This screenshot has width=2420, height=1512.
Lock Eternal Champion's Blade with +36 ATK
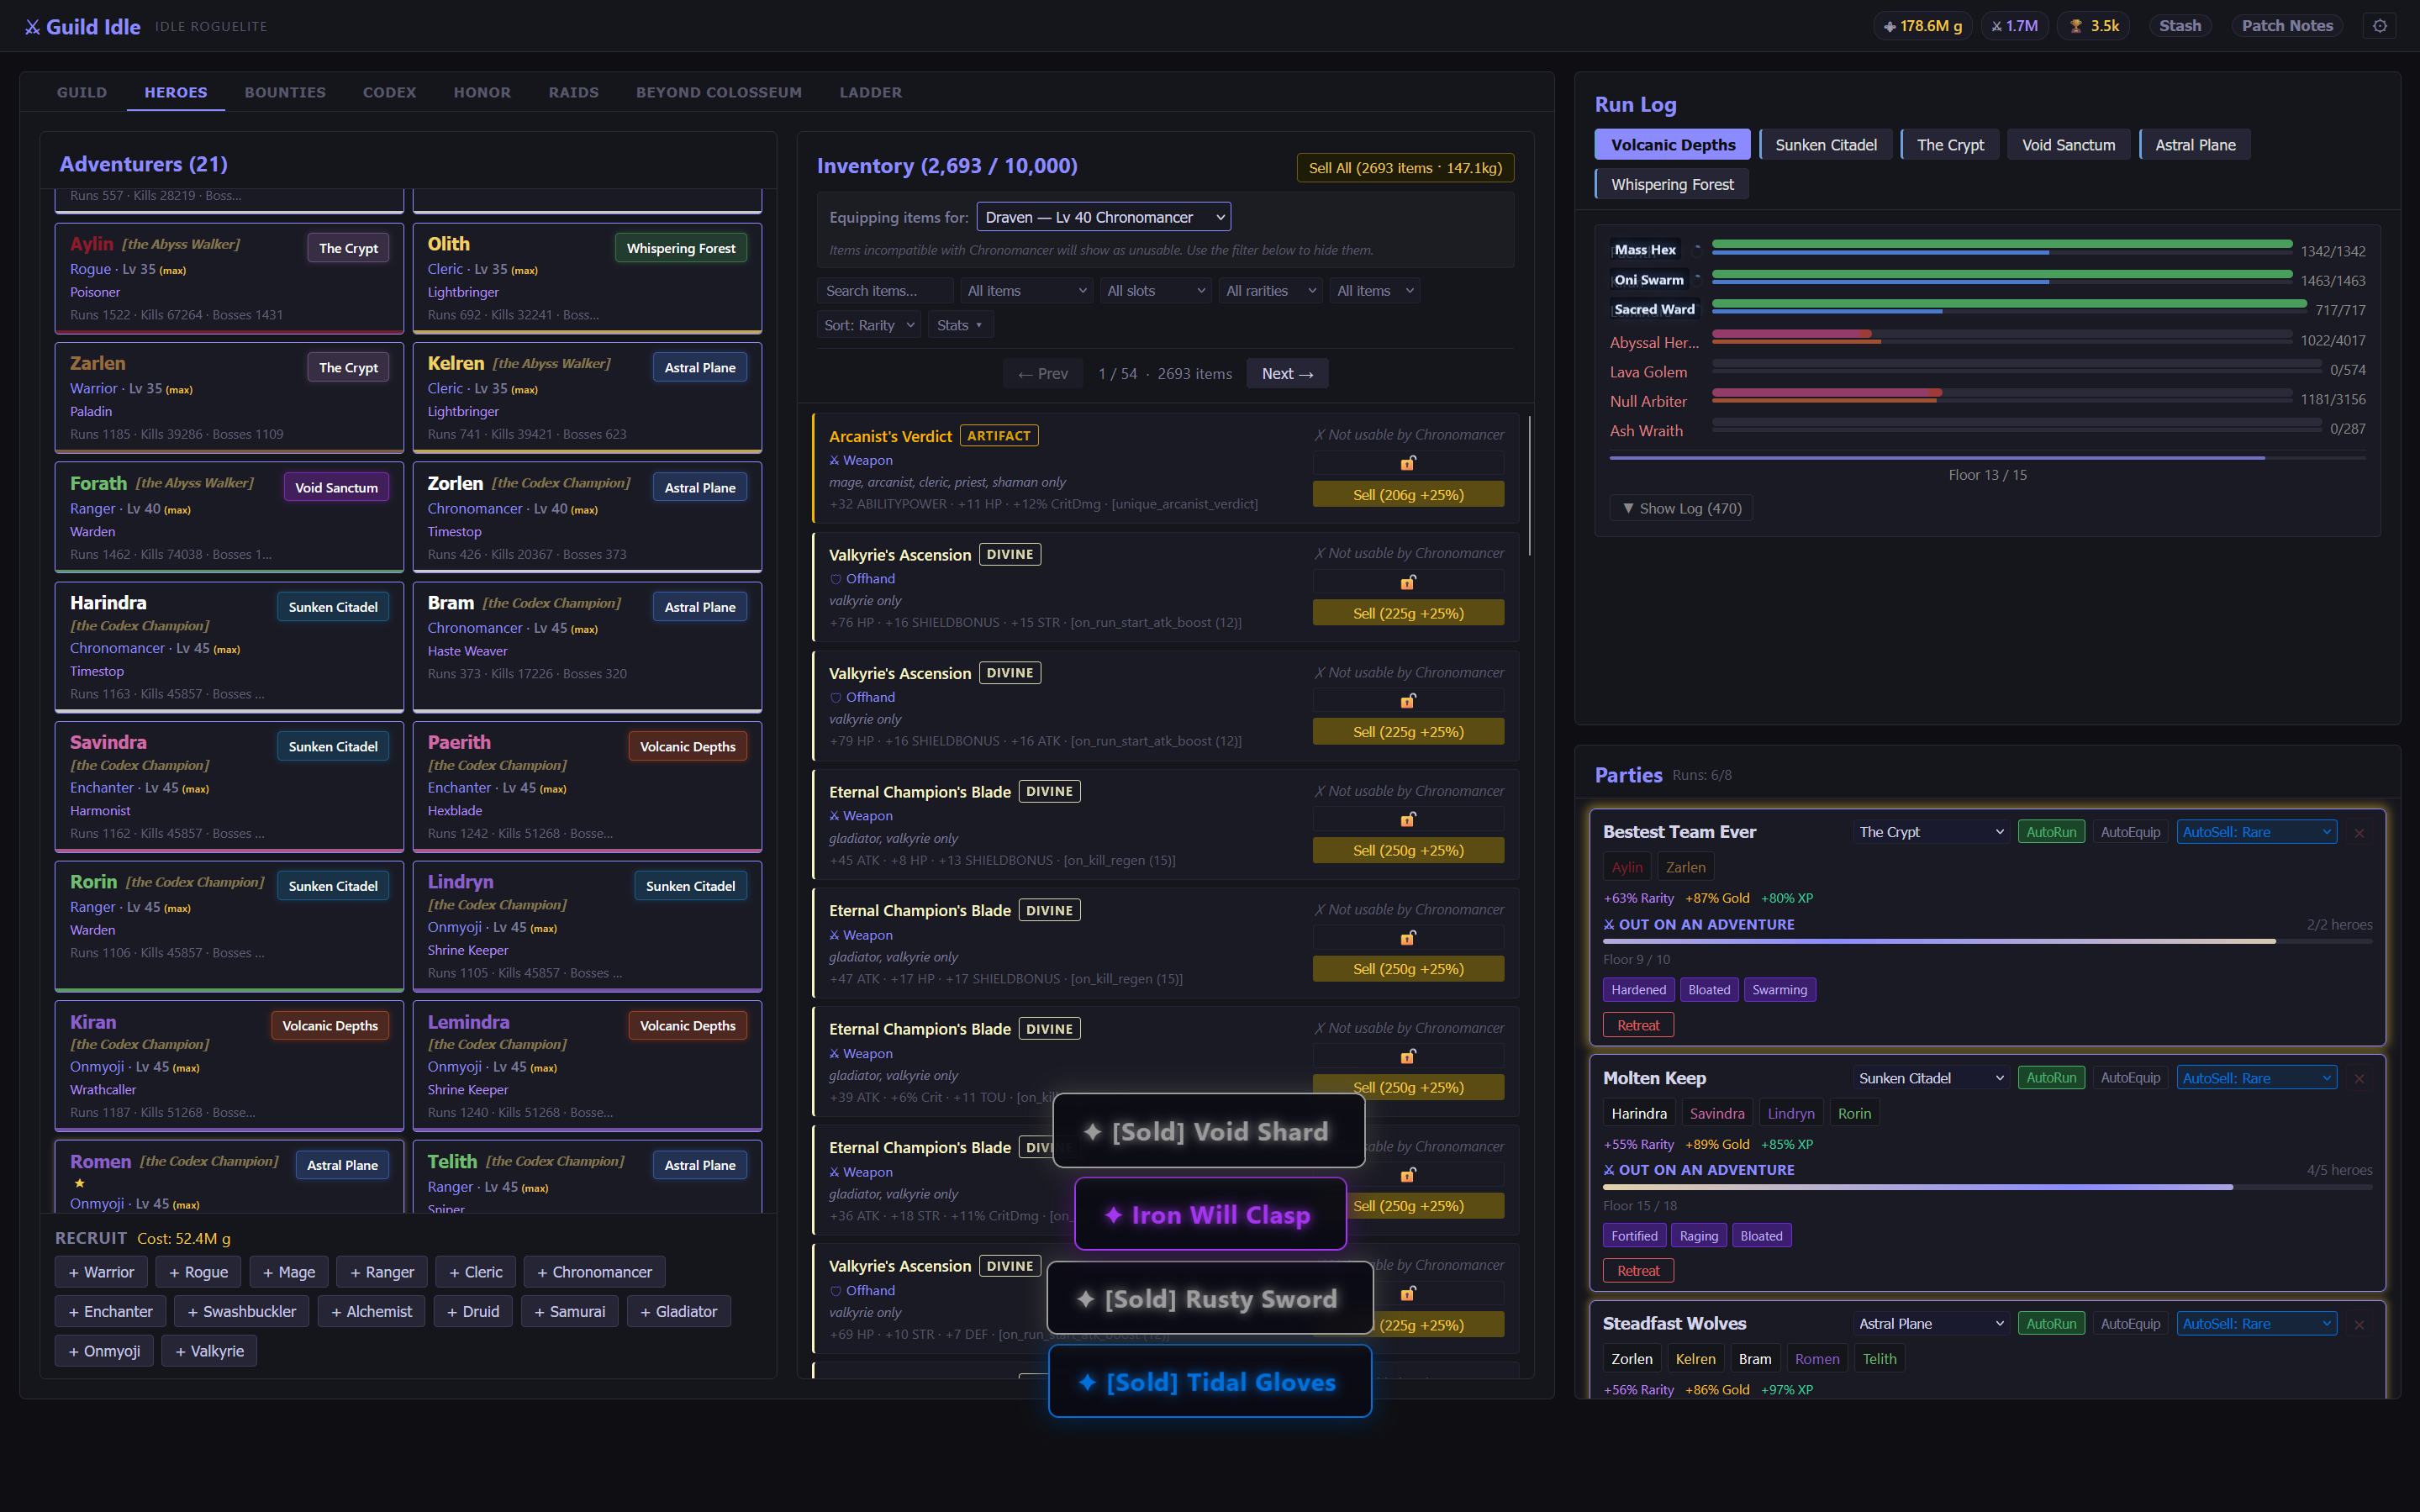[1408, 1174]
